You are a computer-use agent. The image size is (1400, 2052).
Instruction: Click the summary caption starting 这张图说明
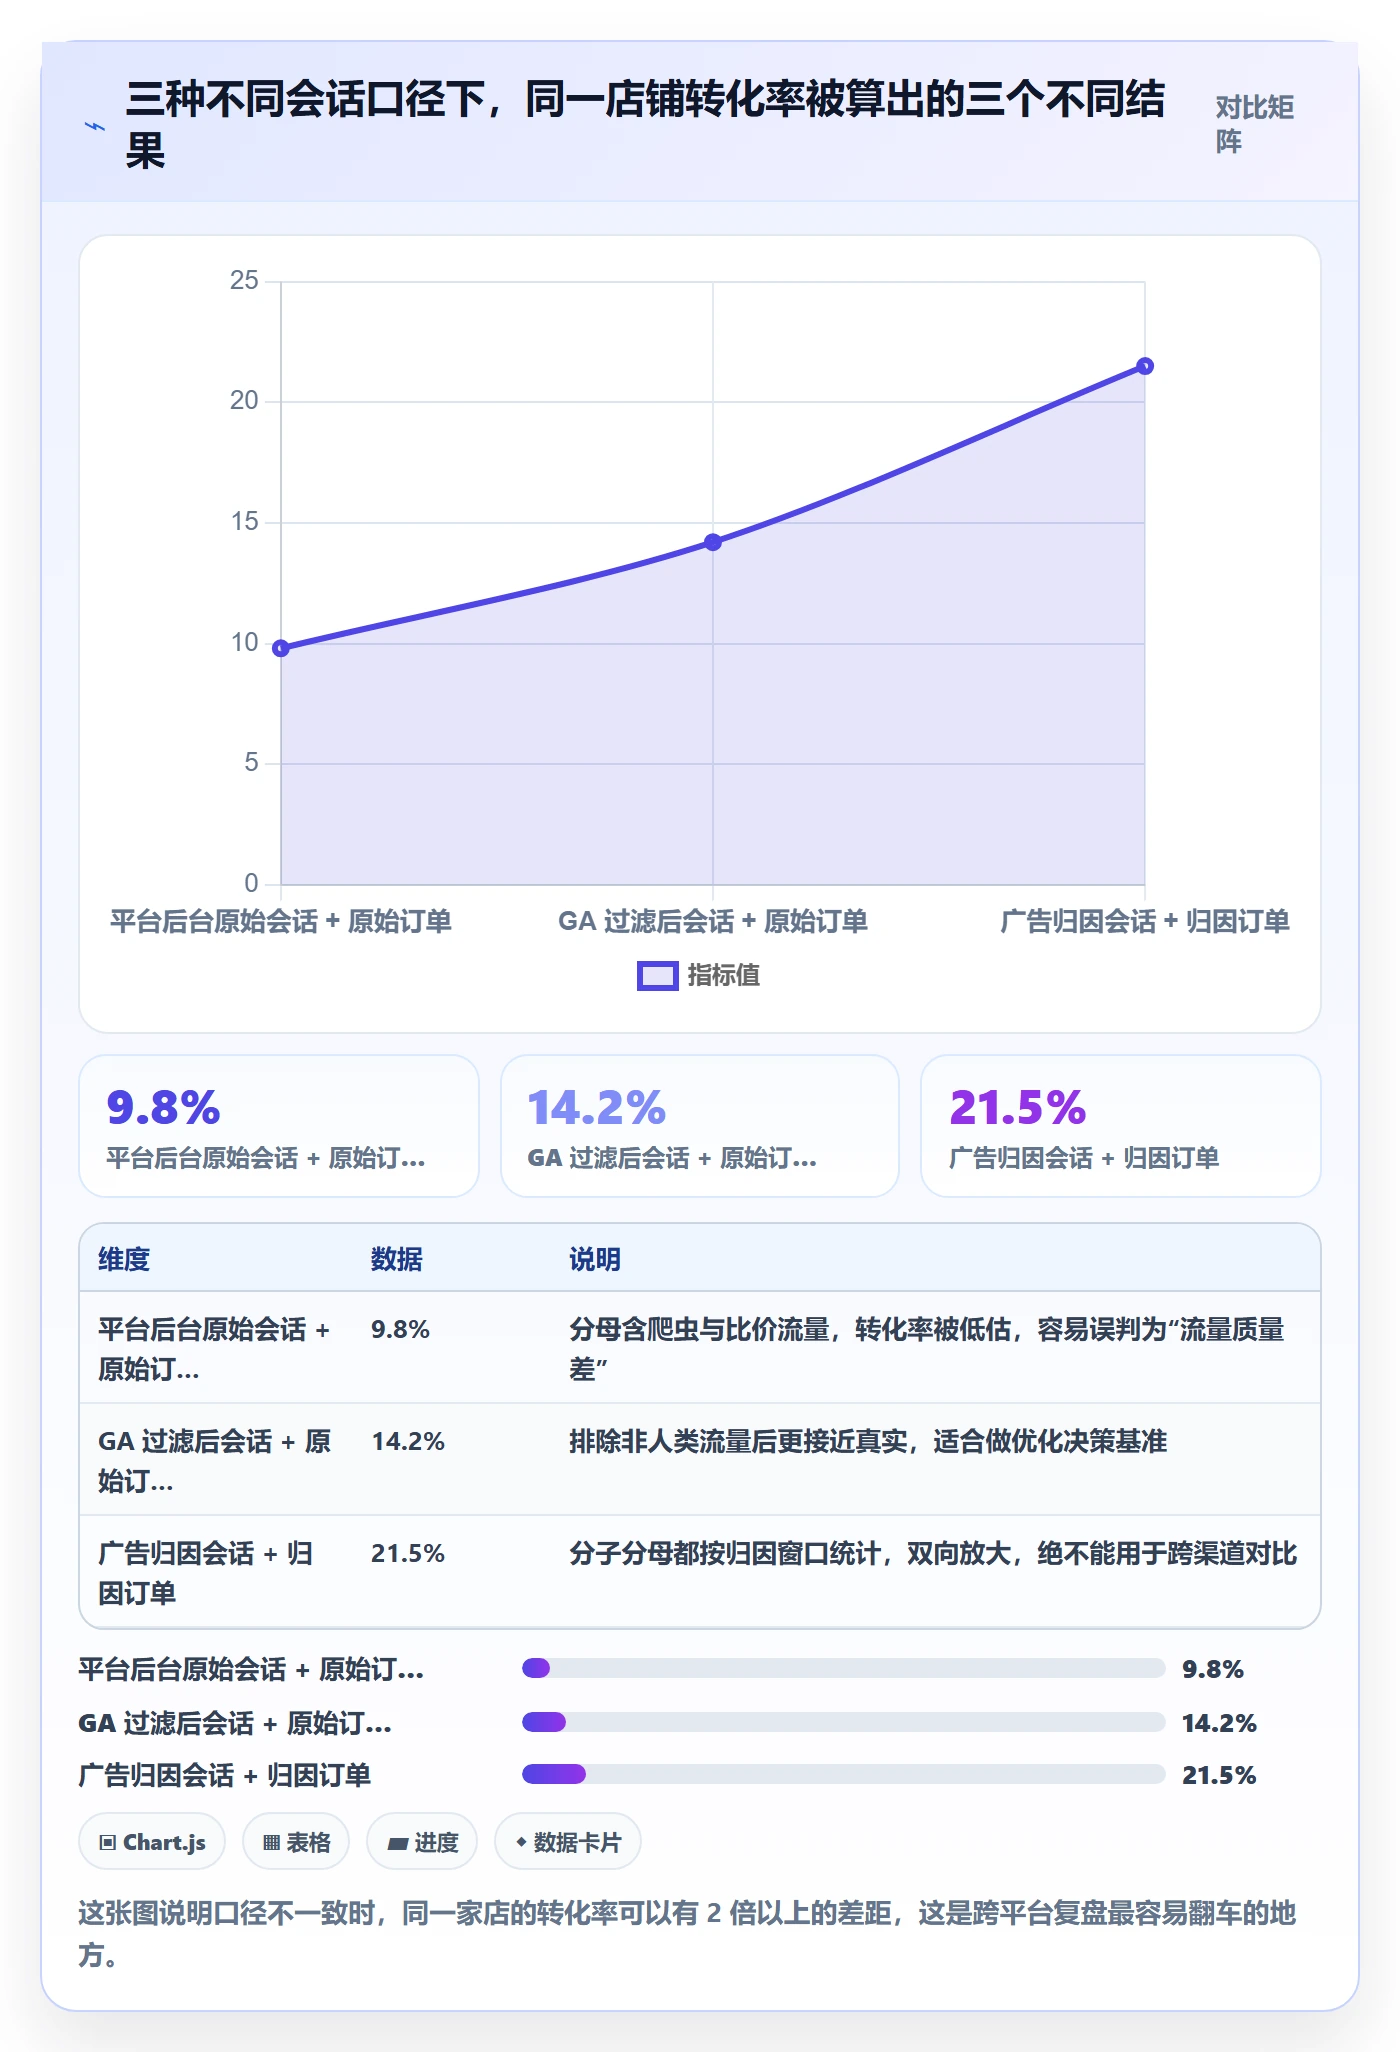click(687, 1933)
